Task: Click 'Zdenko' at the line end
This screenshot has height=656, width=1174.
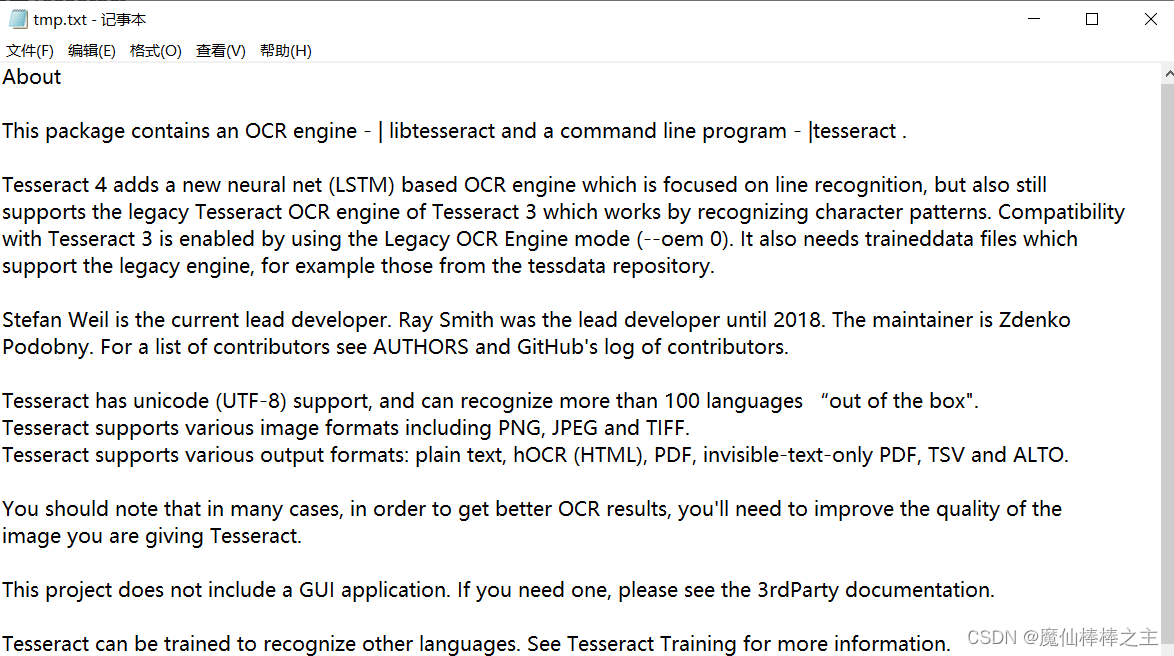Action: (x=1035, y=320)
